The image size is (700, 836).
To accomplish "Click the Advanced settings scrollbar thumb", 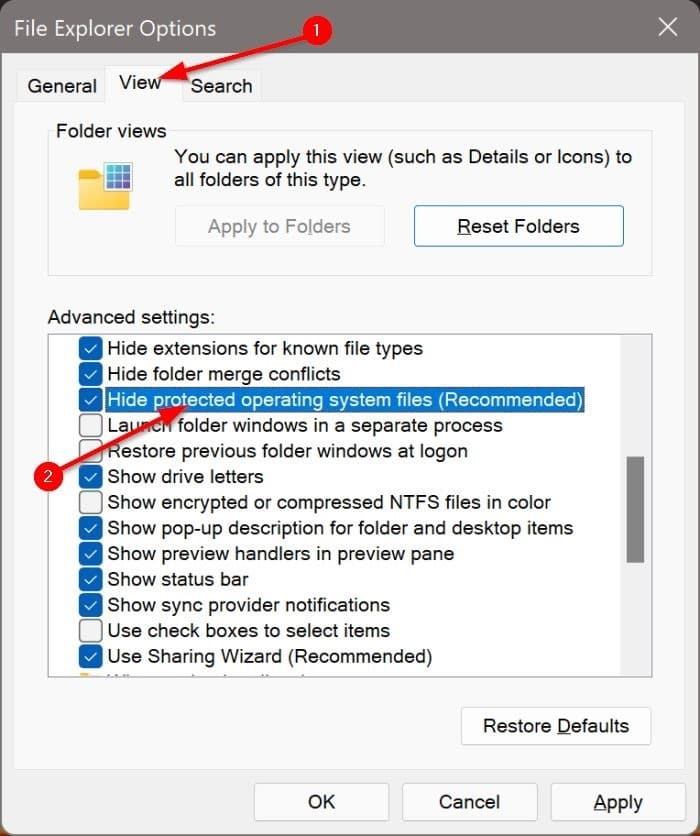I will click(635, 509).
